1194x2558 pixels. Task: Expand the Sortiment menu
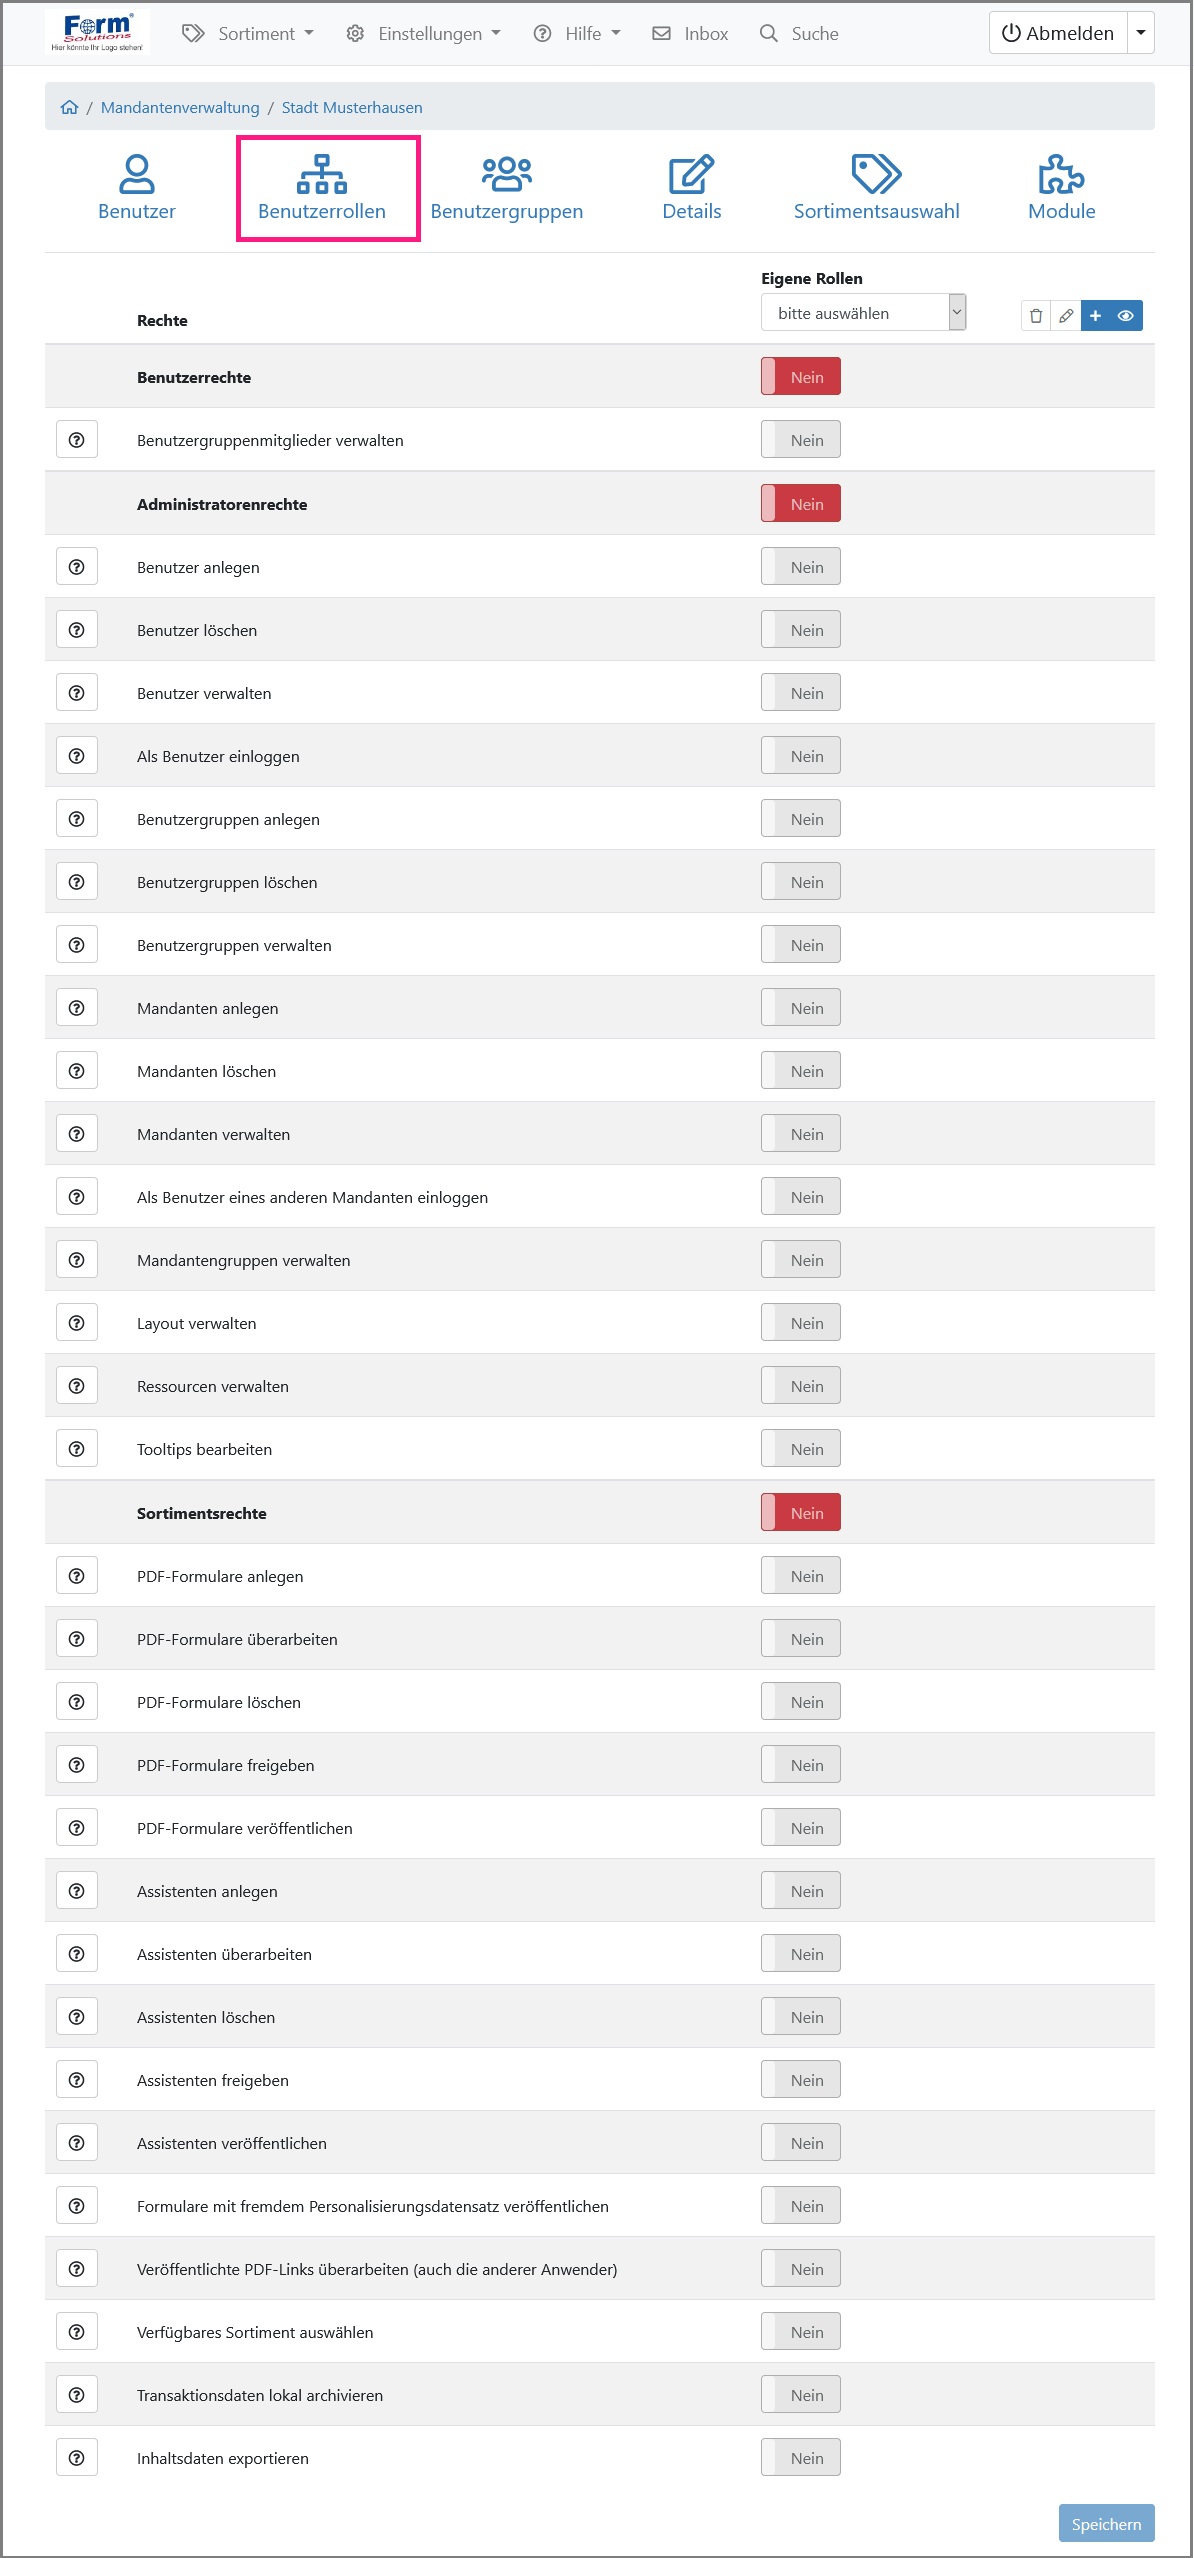coord(248,34)
